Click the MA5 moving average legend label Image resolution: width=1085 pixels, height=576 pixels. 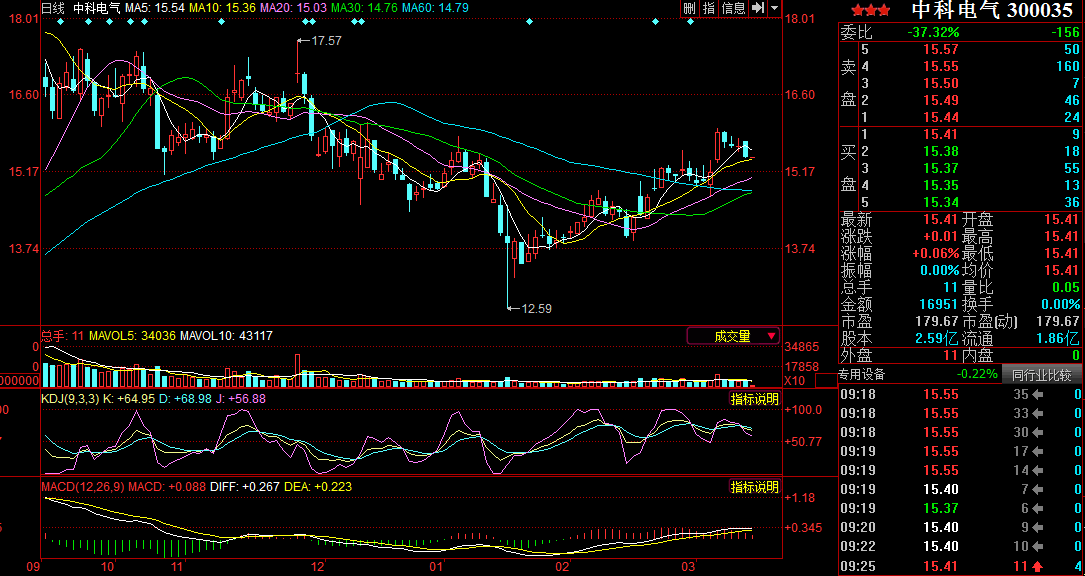coord(156,8)
